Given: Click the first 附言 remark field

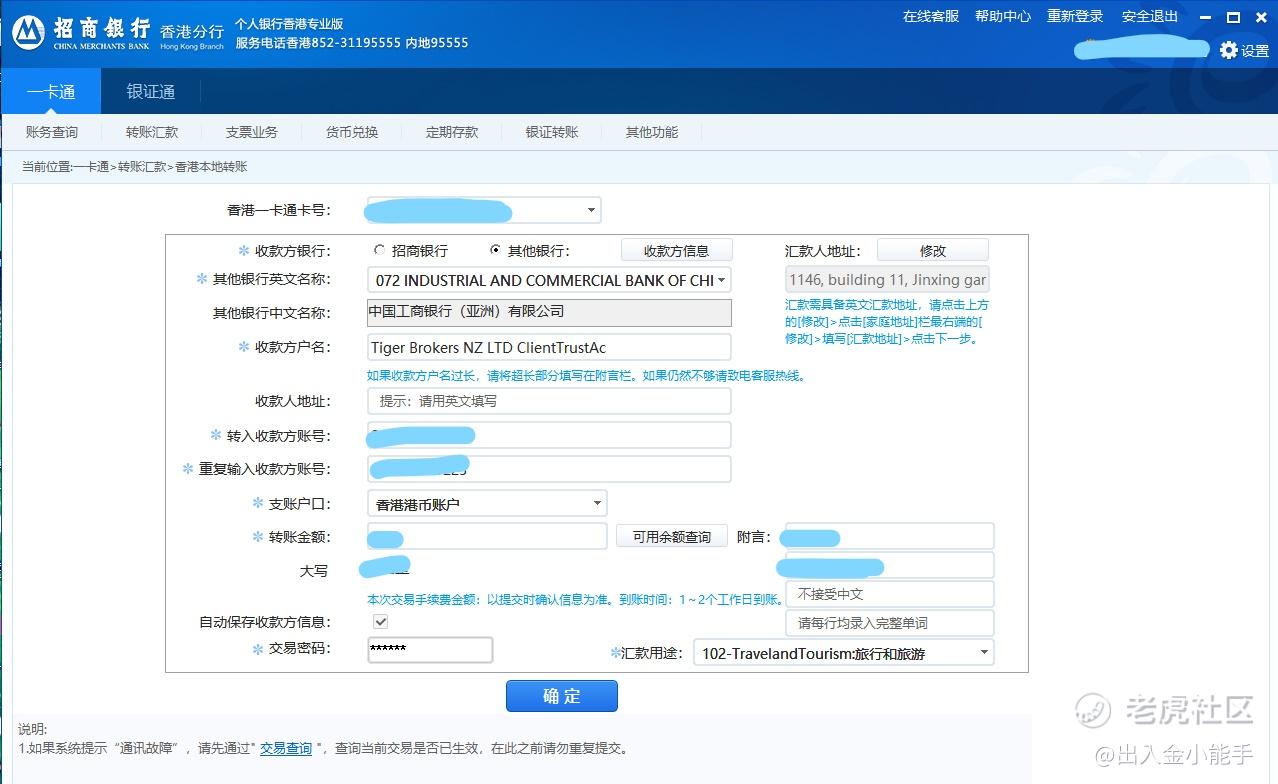Looking at the screenshot, I should click(x=890, y=536).
